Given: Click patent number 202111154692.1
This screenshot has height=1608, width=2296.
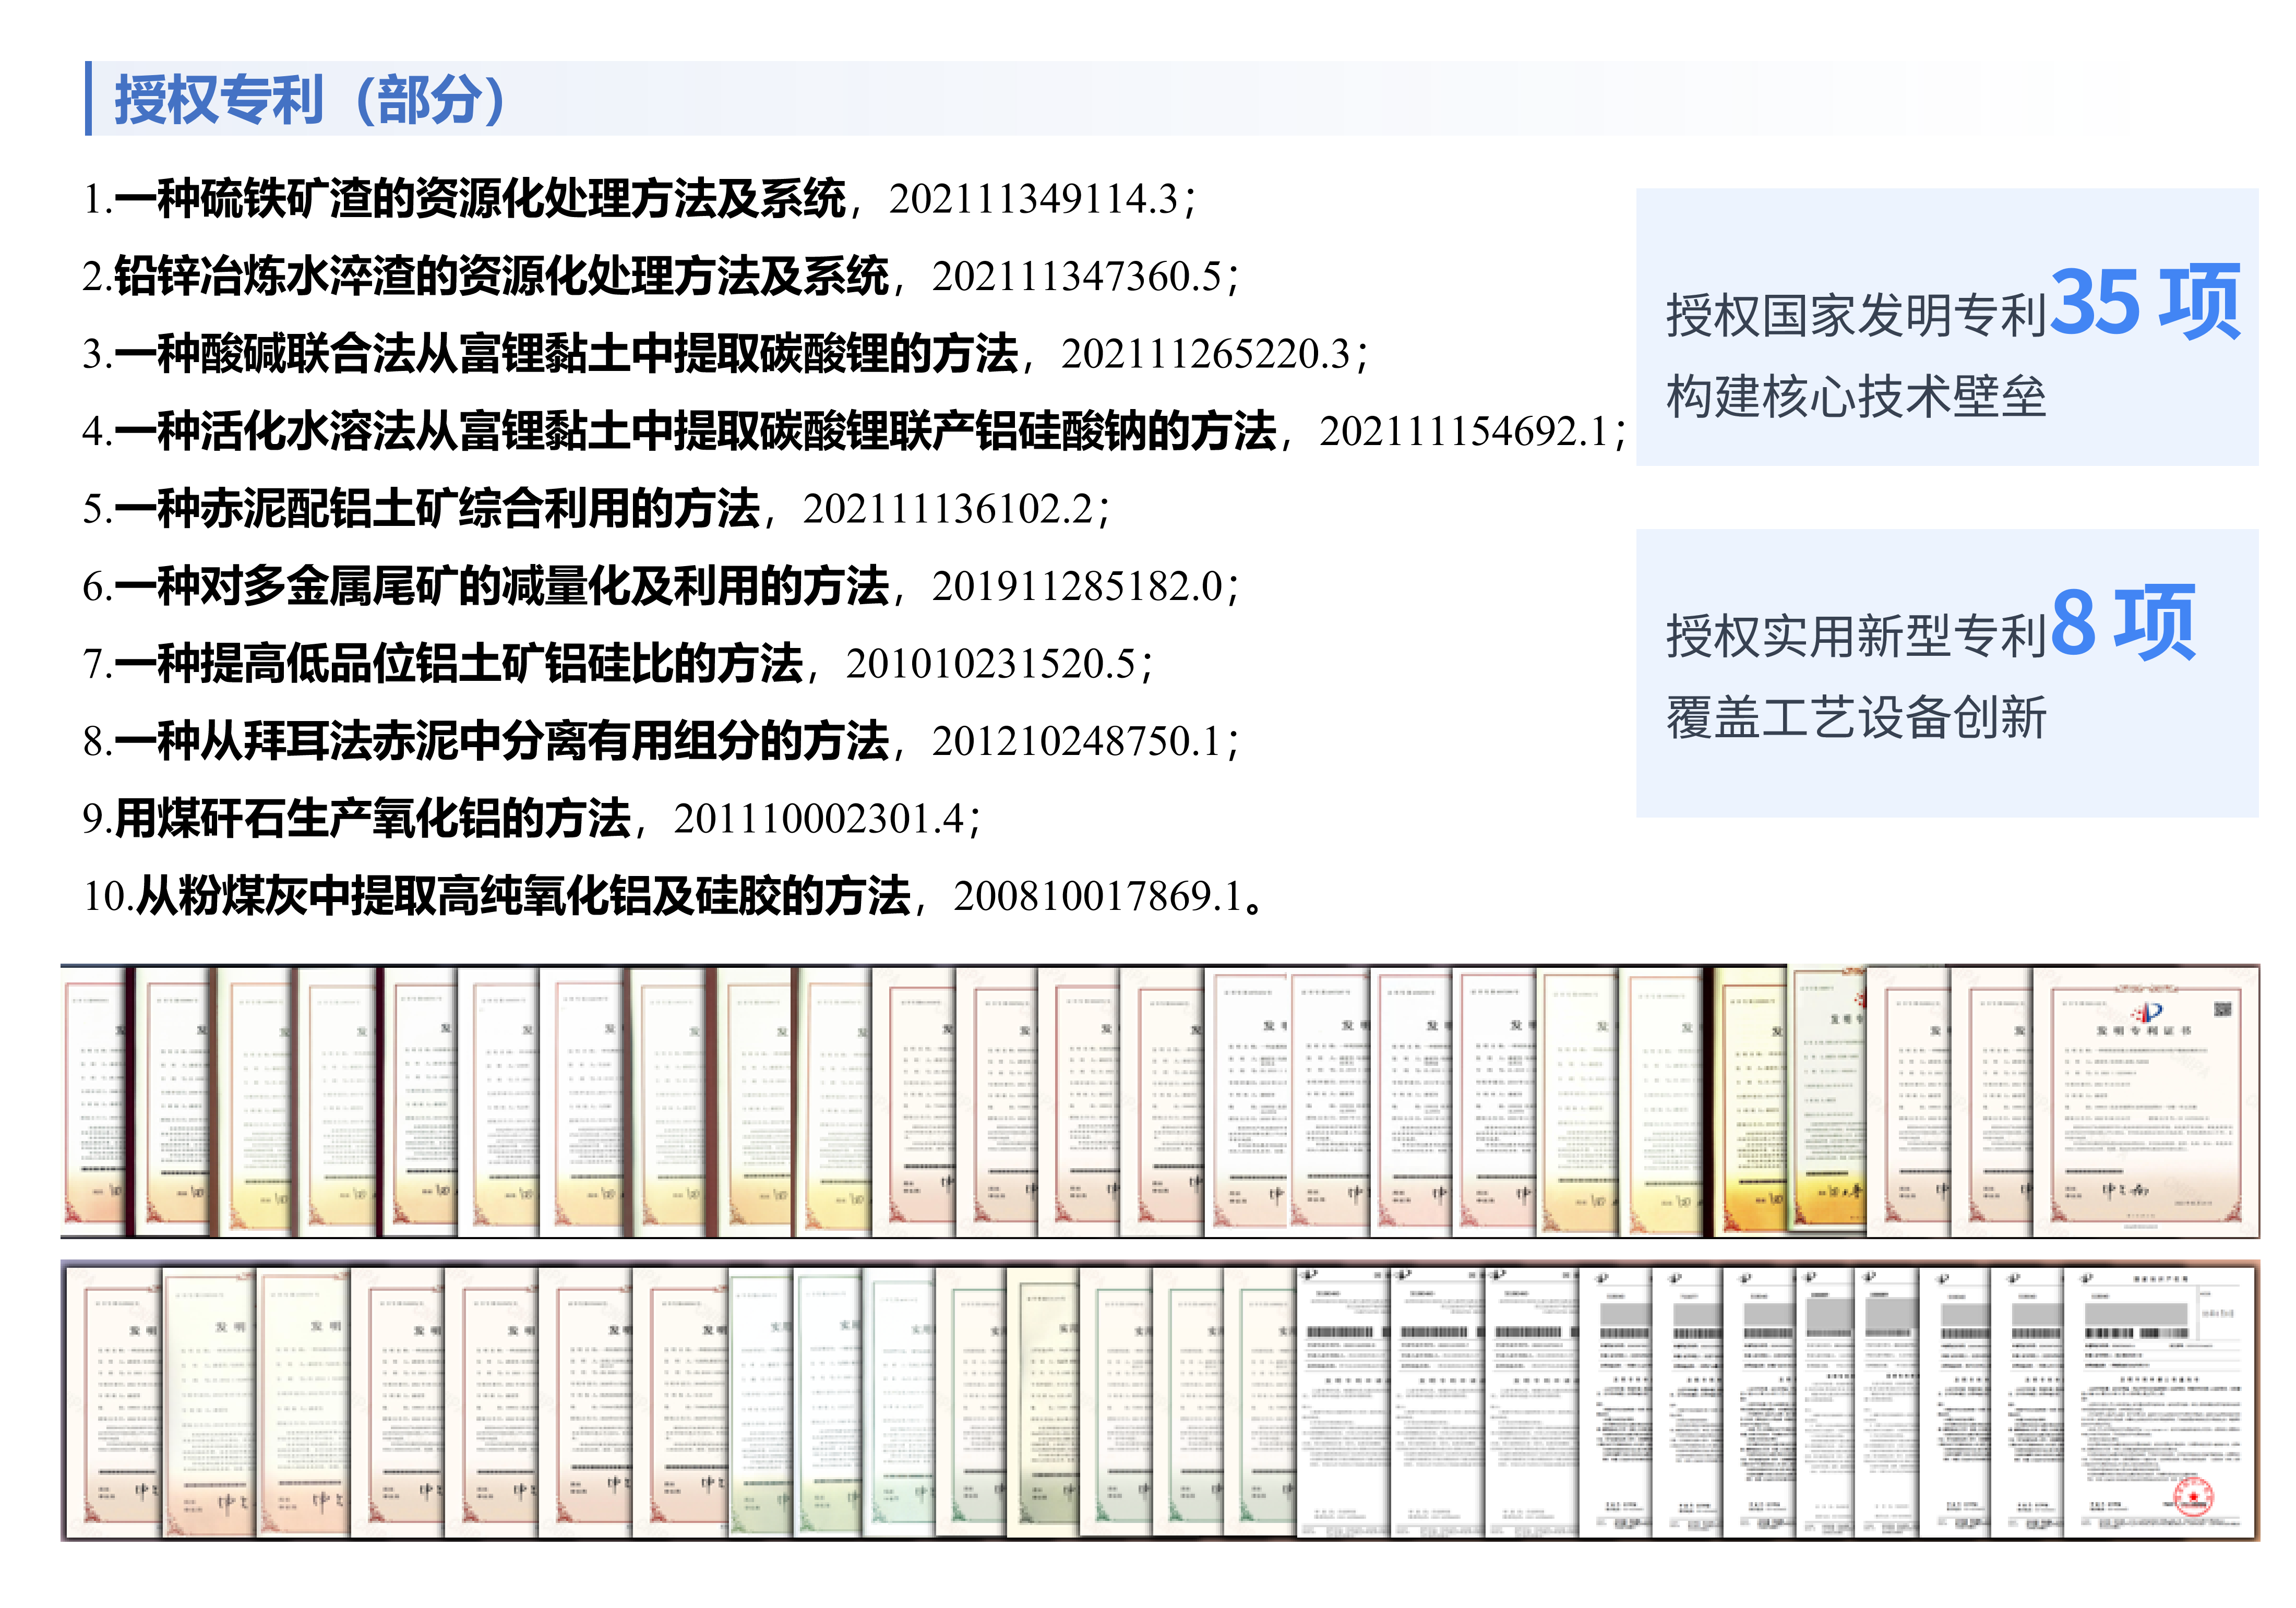Looking at the screenshot, I should (x=1464, y=432).
